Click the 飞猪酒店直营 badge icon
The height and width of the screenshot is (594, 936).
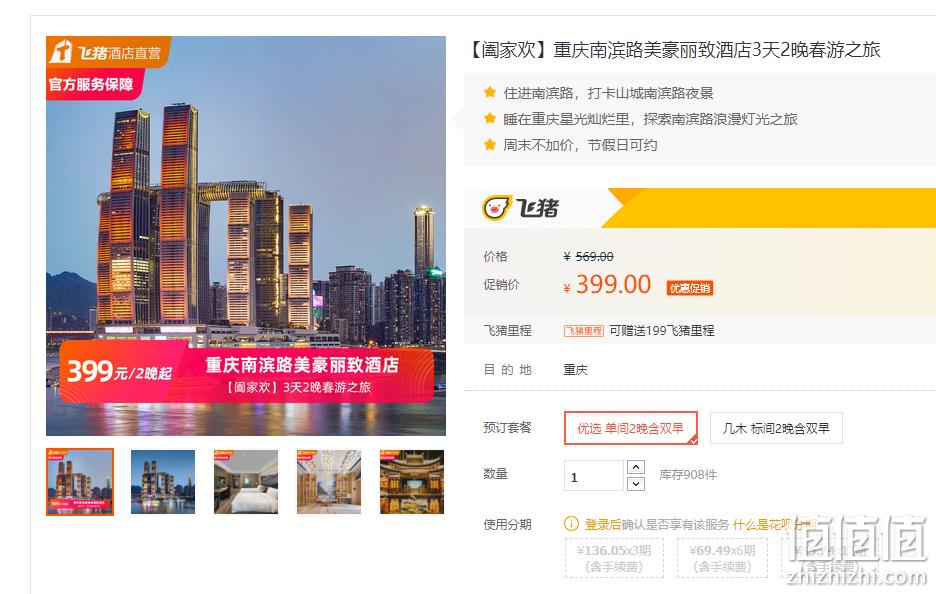tap(60, 51)
